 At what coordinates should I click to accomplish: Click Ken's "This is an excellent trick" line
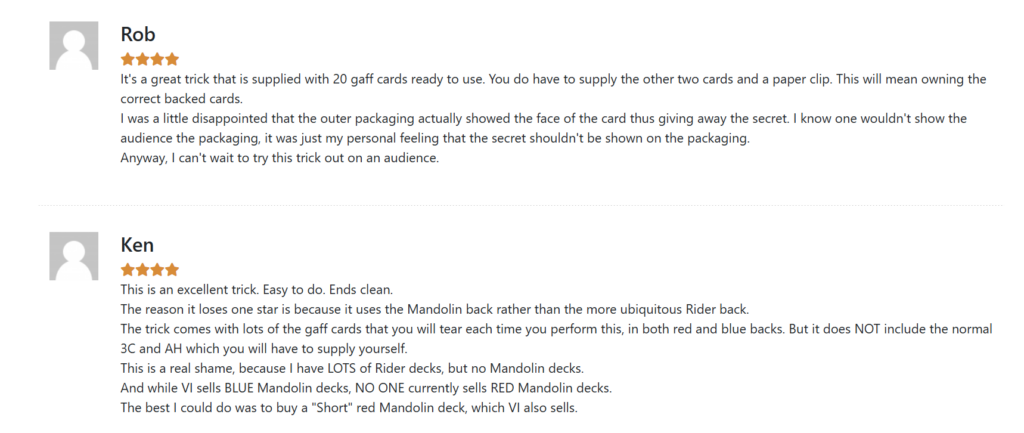click(256, 289)
